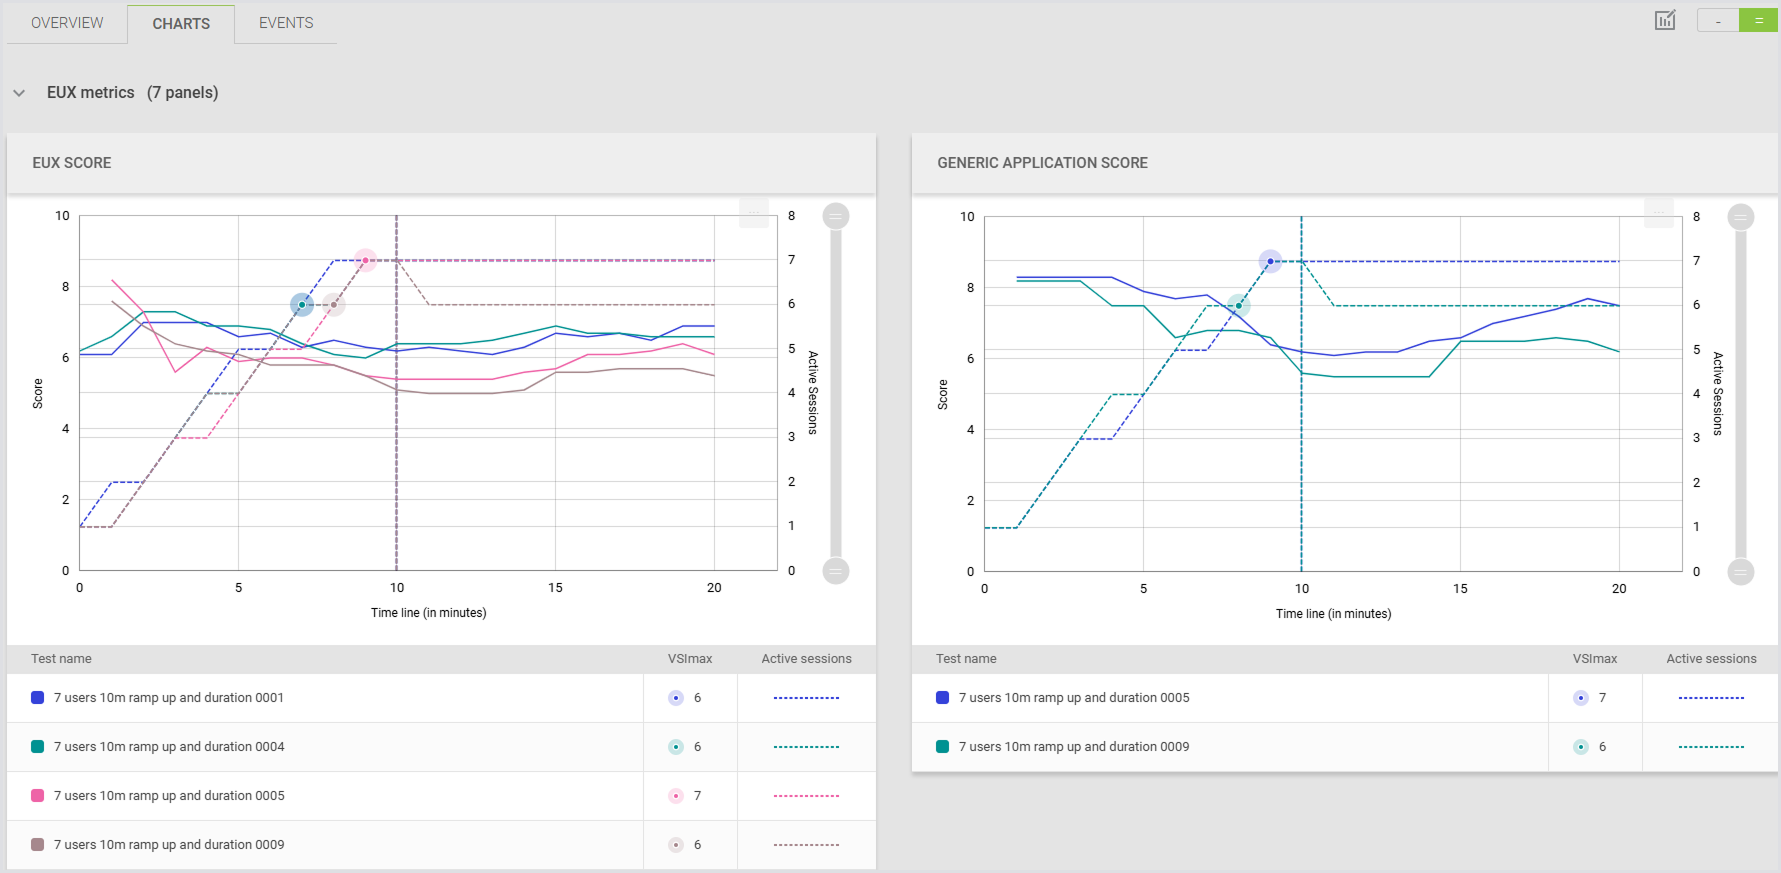Switch to the compact '-' view toggle
The height and width of the screenshot is (873, 1781).
tap(1718, 20)
